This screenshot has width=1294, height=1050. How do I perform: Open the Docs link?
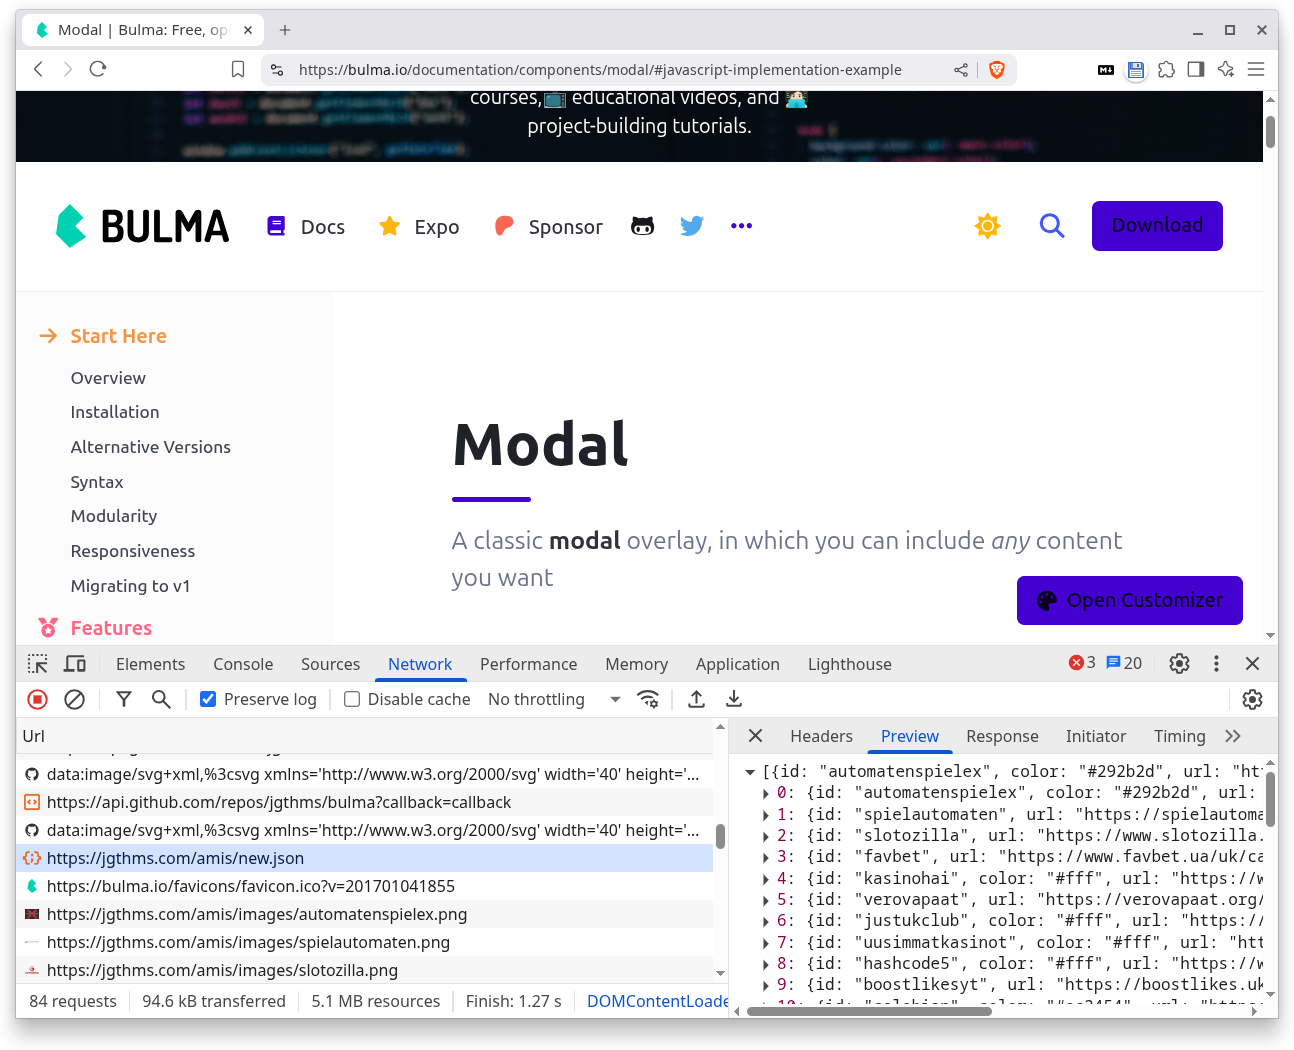pyautogui.click(x=306, y=227)
